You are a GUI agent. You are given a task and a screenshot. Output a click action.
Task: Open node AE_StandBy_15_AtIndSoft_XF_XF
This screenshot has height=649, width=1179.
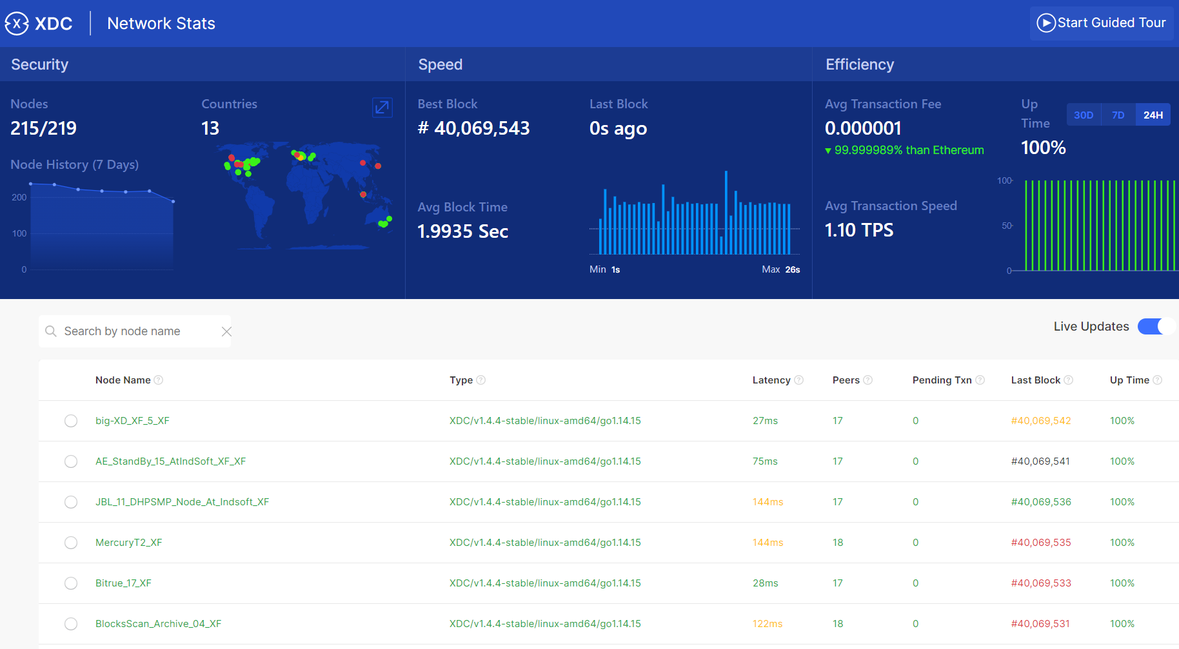tap(170, 461)
